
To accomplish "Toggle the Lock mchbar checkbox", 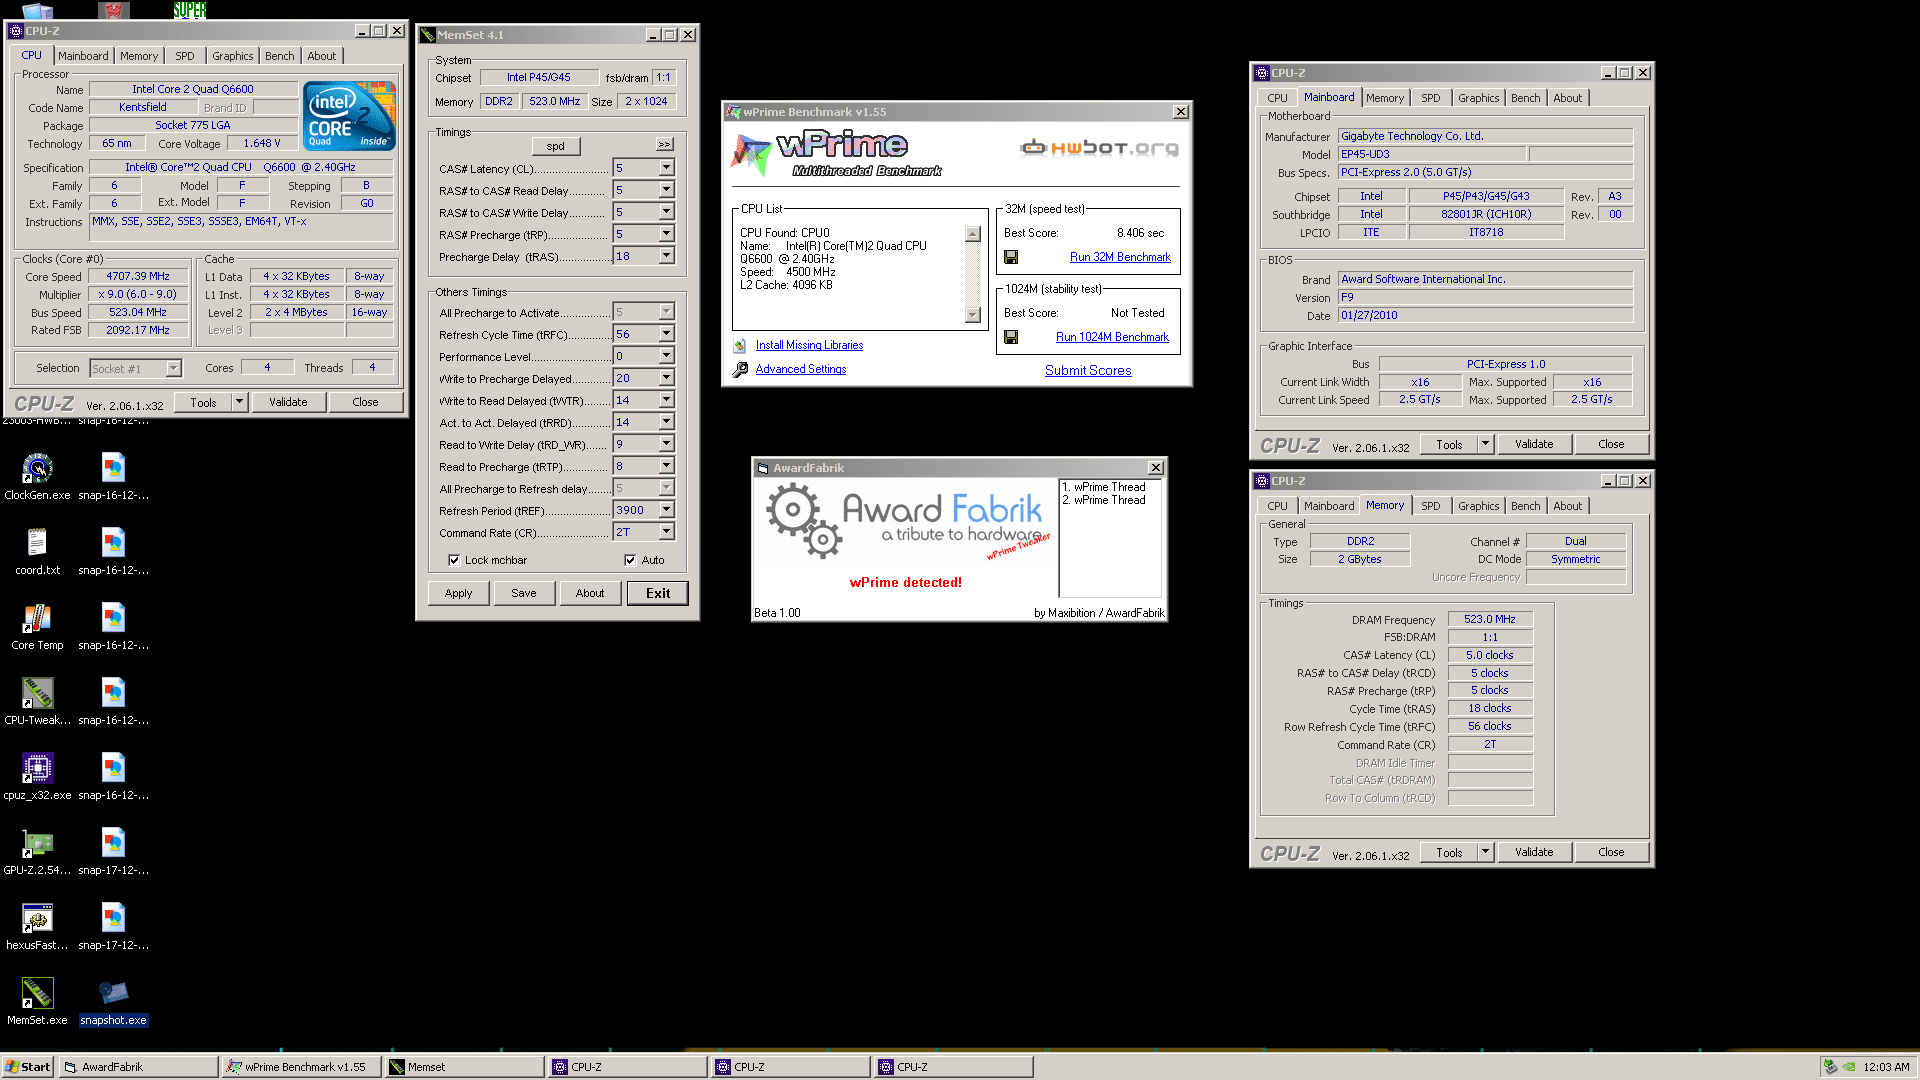I will (454, 560).
